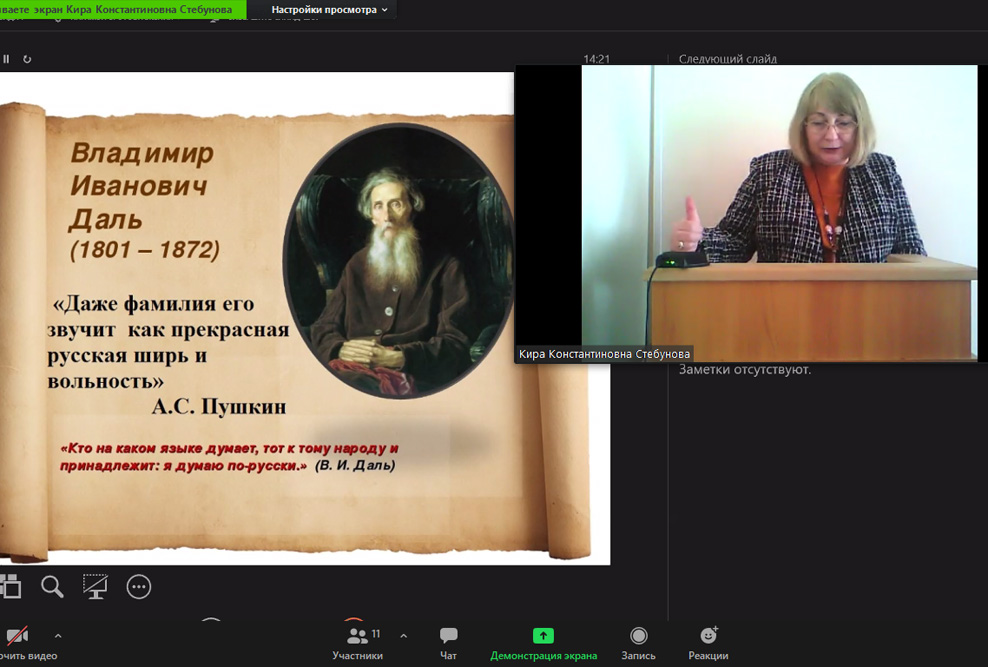Expand the video options arrow beside the camera

[57, 635]
